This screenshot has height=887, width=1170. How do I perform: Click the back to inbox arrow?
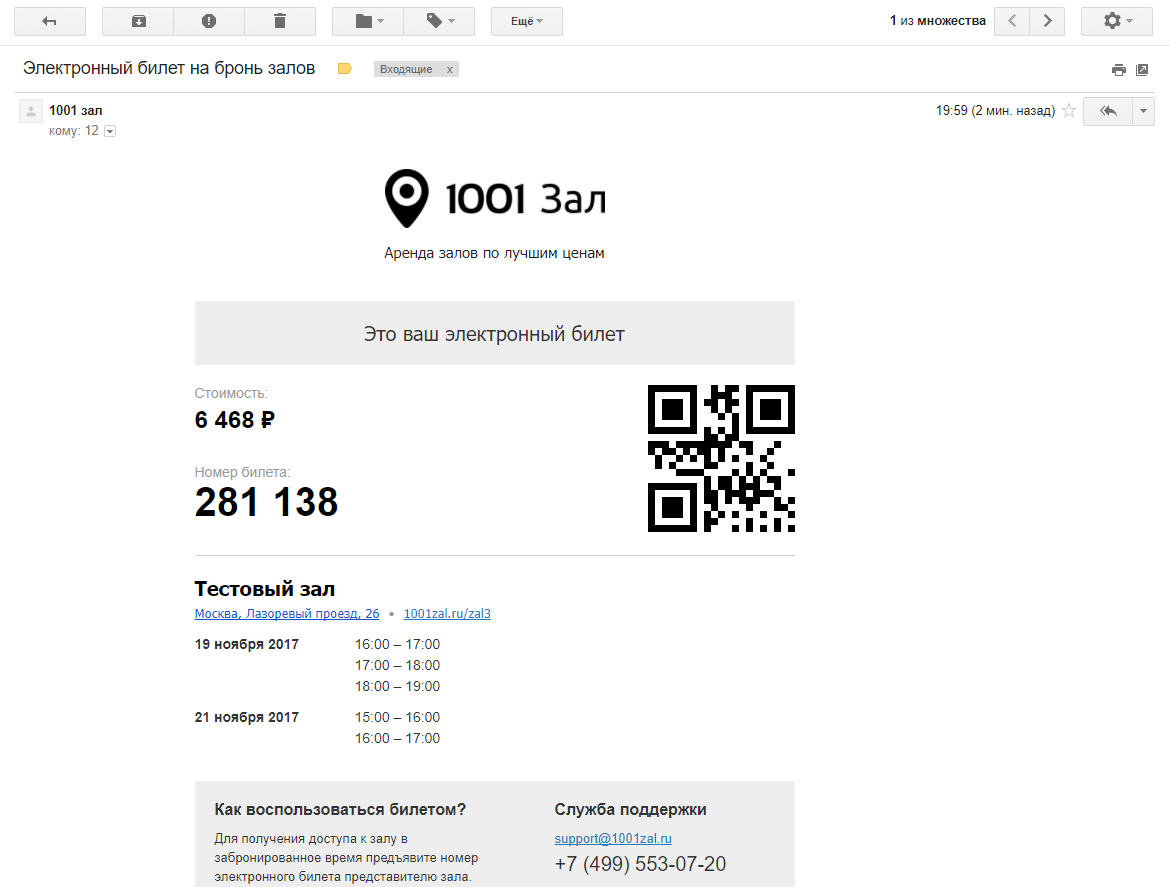(49, 21)
